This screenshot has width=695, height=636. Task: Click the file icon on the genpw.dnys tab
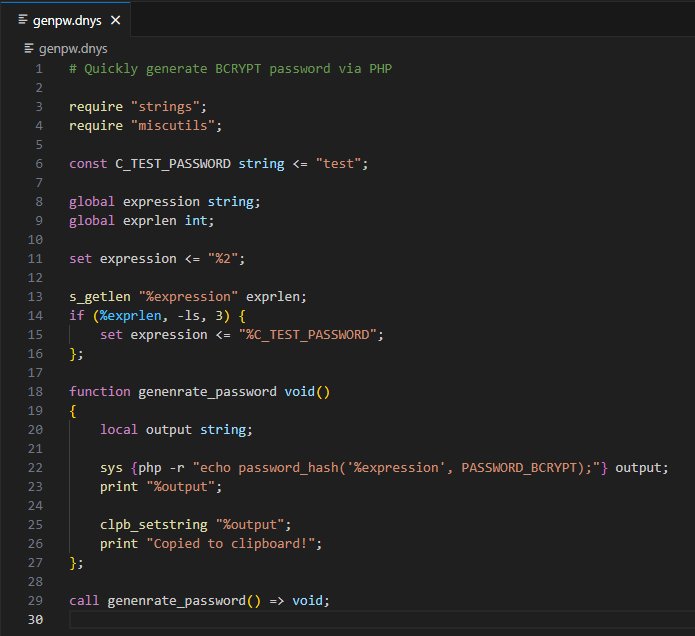[x=23, y=20]
